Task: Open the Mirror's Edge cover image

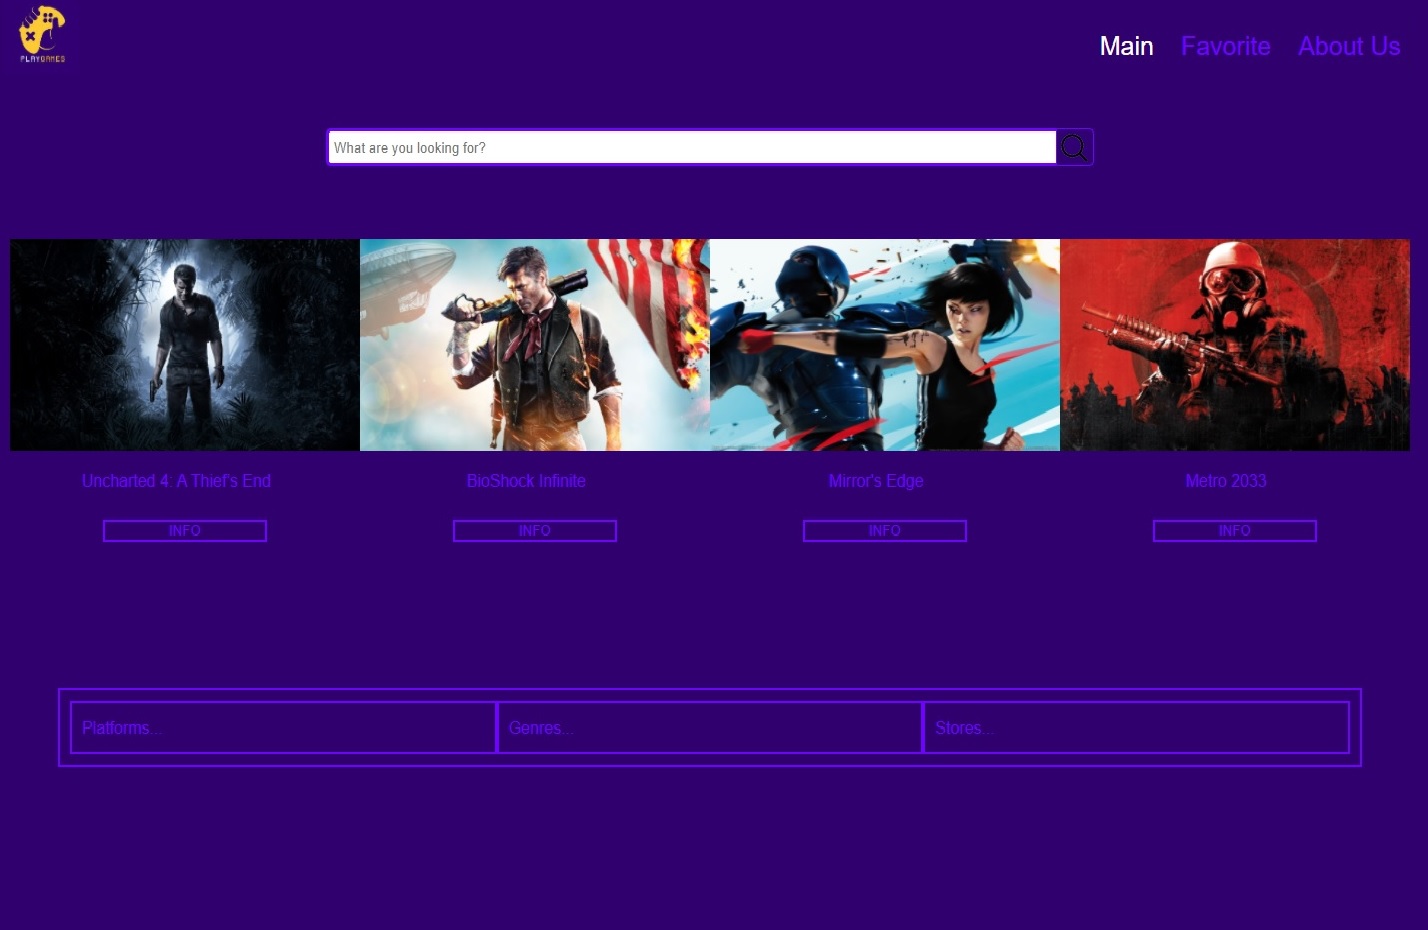Action: [885, 345]
